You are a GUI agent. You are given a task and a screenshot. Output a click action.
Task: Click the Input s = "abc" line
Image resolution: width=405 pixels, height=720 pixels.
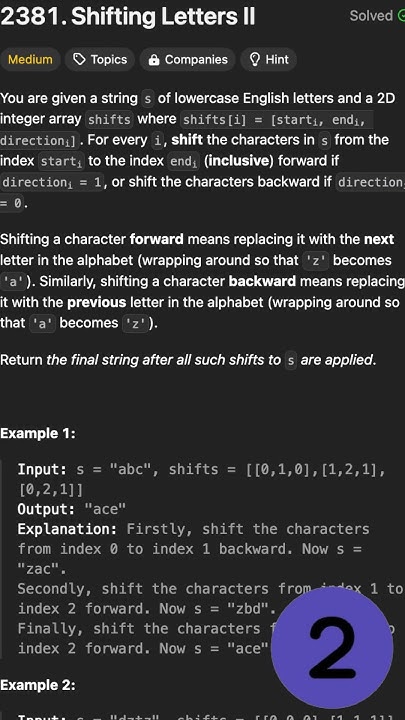[201, 479]
